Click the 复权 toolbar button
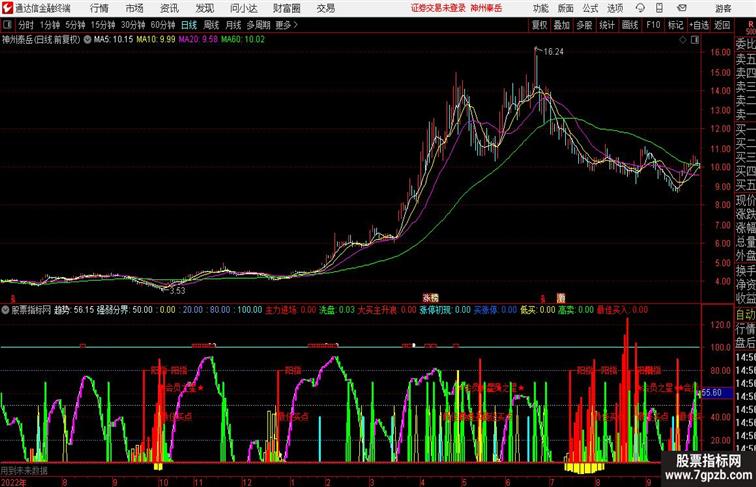 (x=539, y=25)
